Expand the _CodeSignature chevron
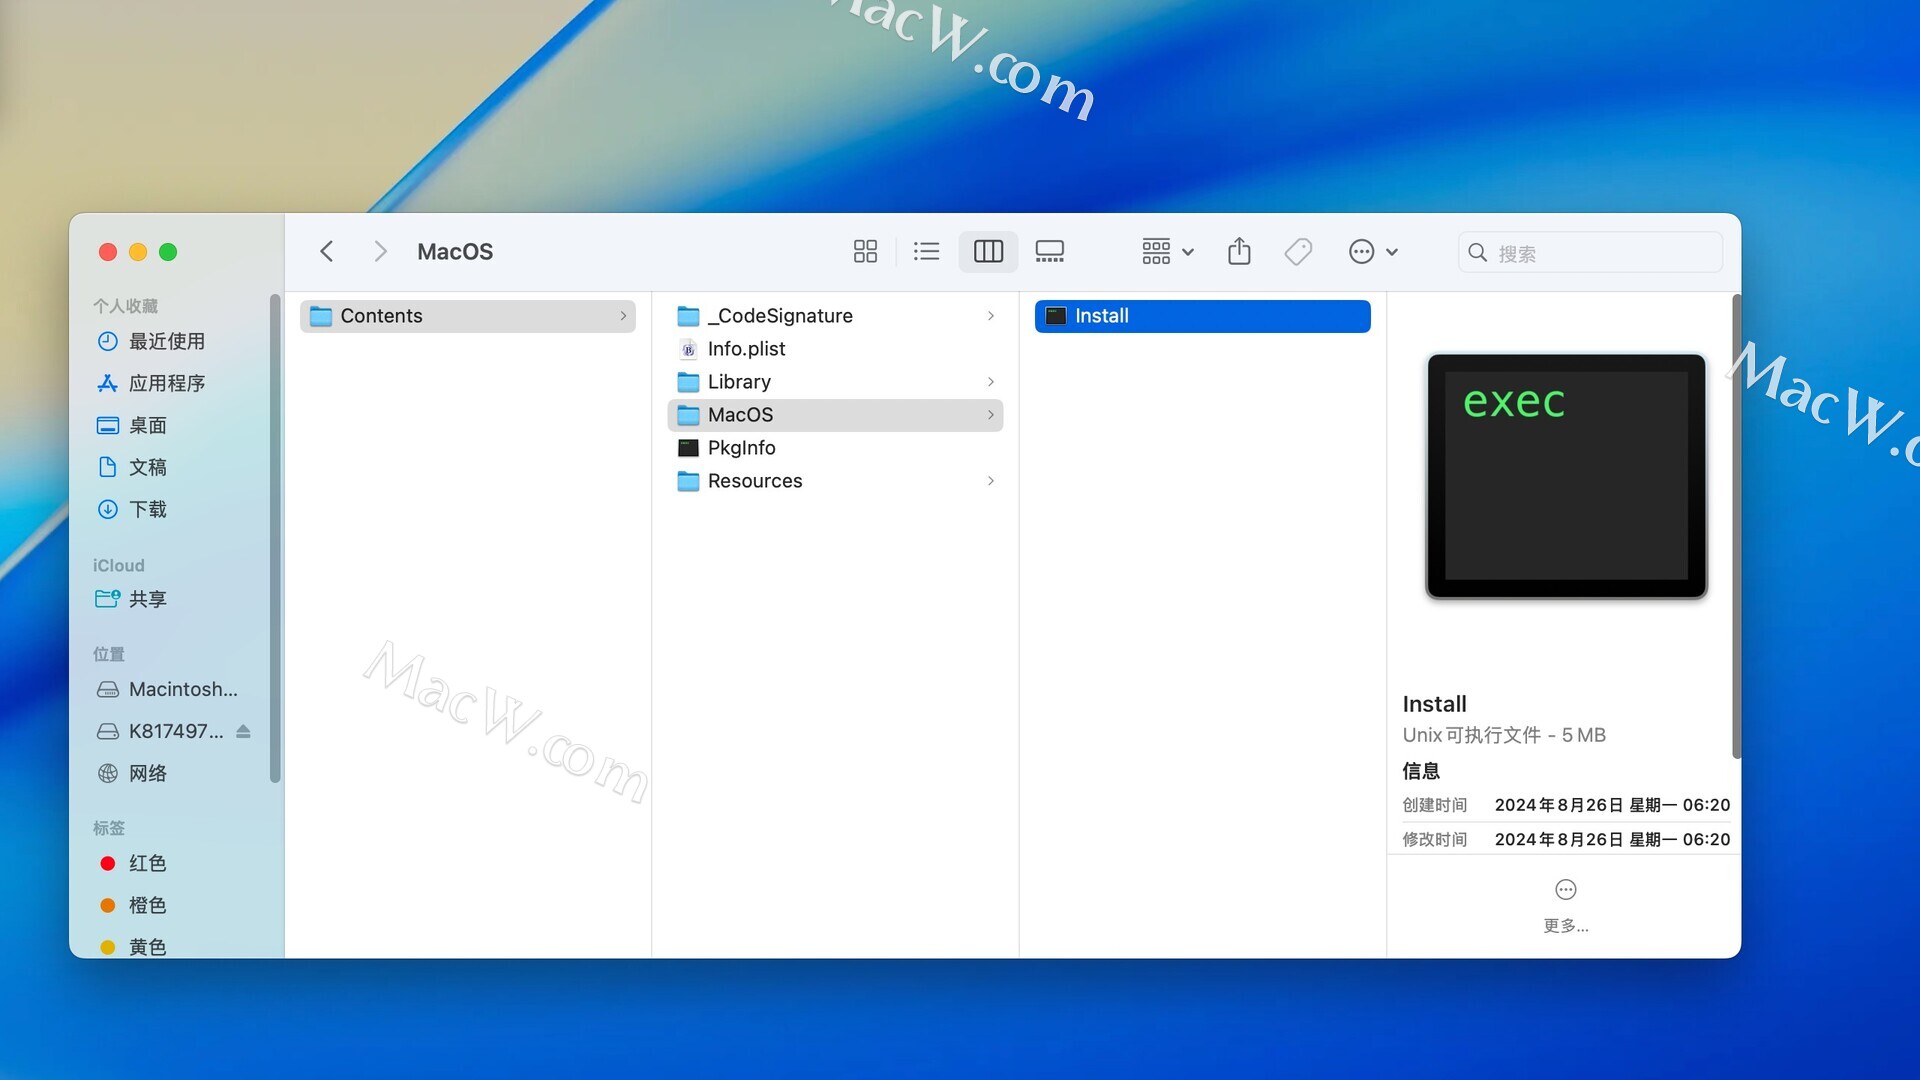 991,316
